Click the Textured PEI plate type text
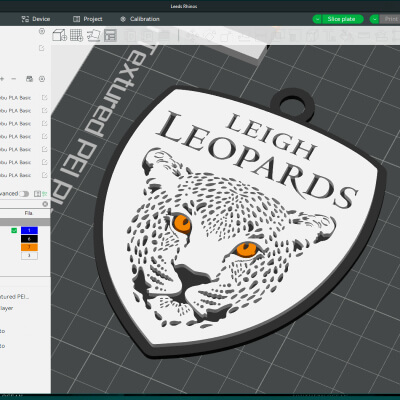Image resolution: width=400 pixels, height=400 pixels. [x=14, y=296]
